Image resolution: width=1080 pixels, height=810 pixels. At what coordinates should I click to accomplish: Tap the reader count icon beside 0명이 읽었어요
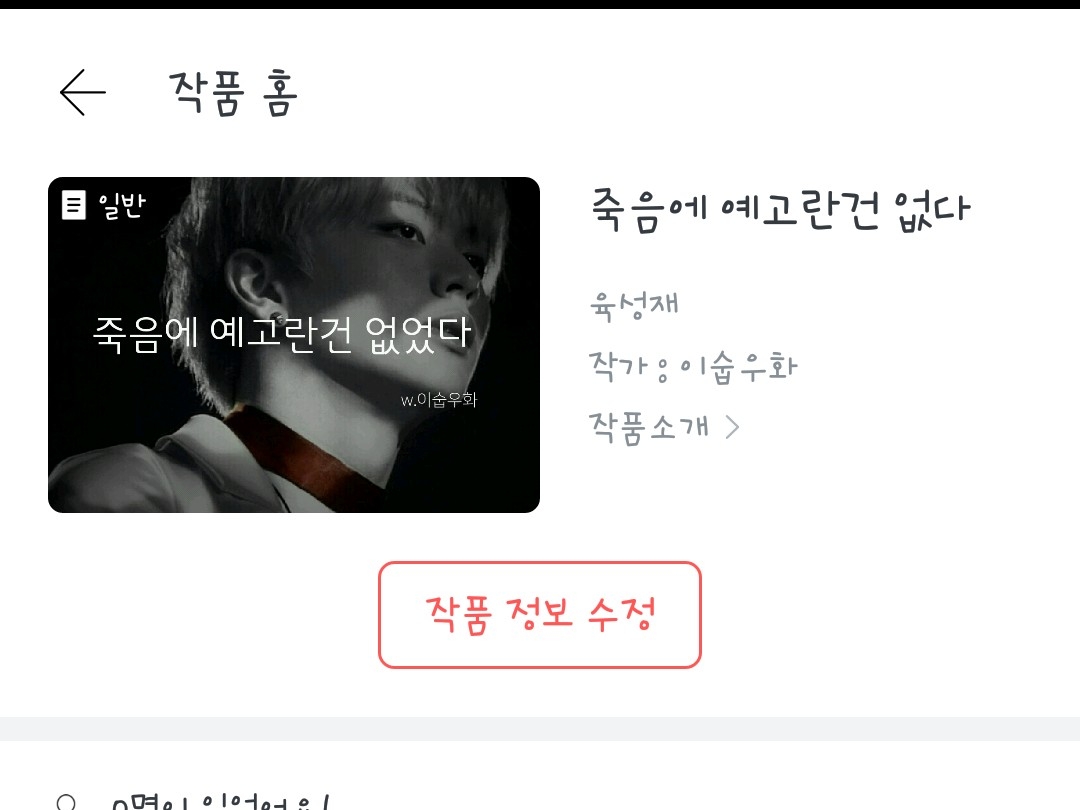[x=66, y=803]
